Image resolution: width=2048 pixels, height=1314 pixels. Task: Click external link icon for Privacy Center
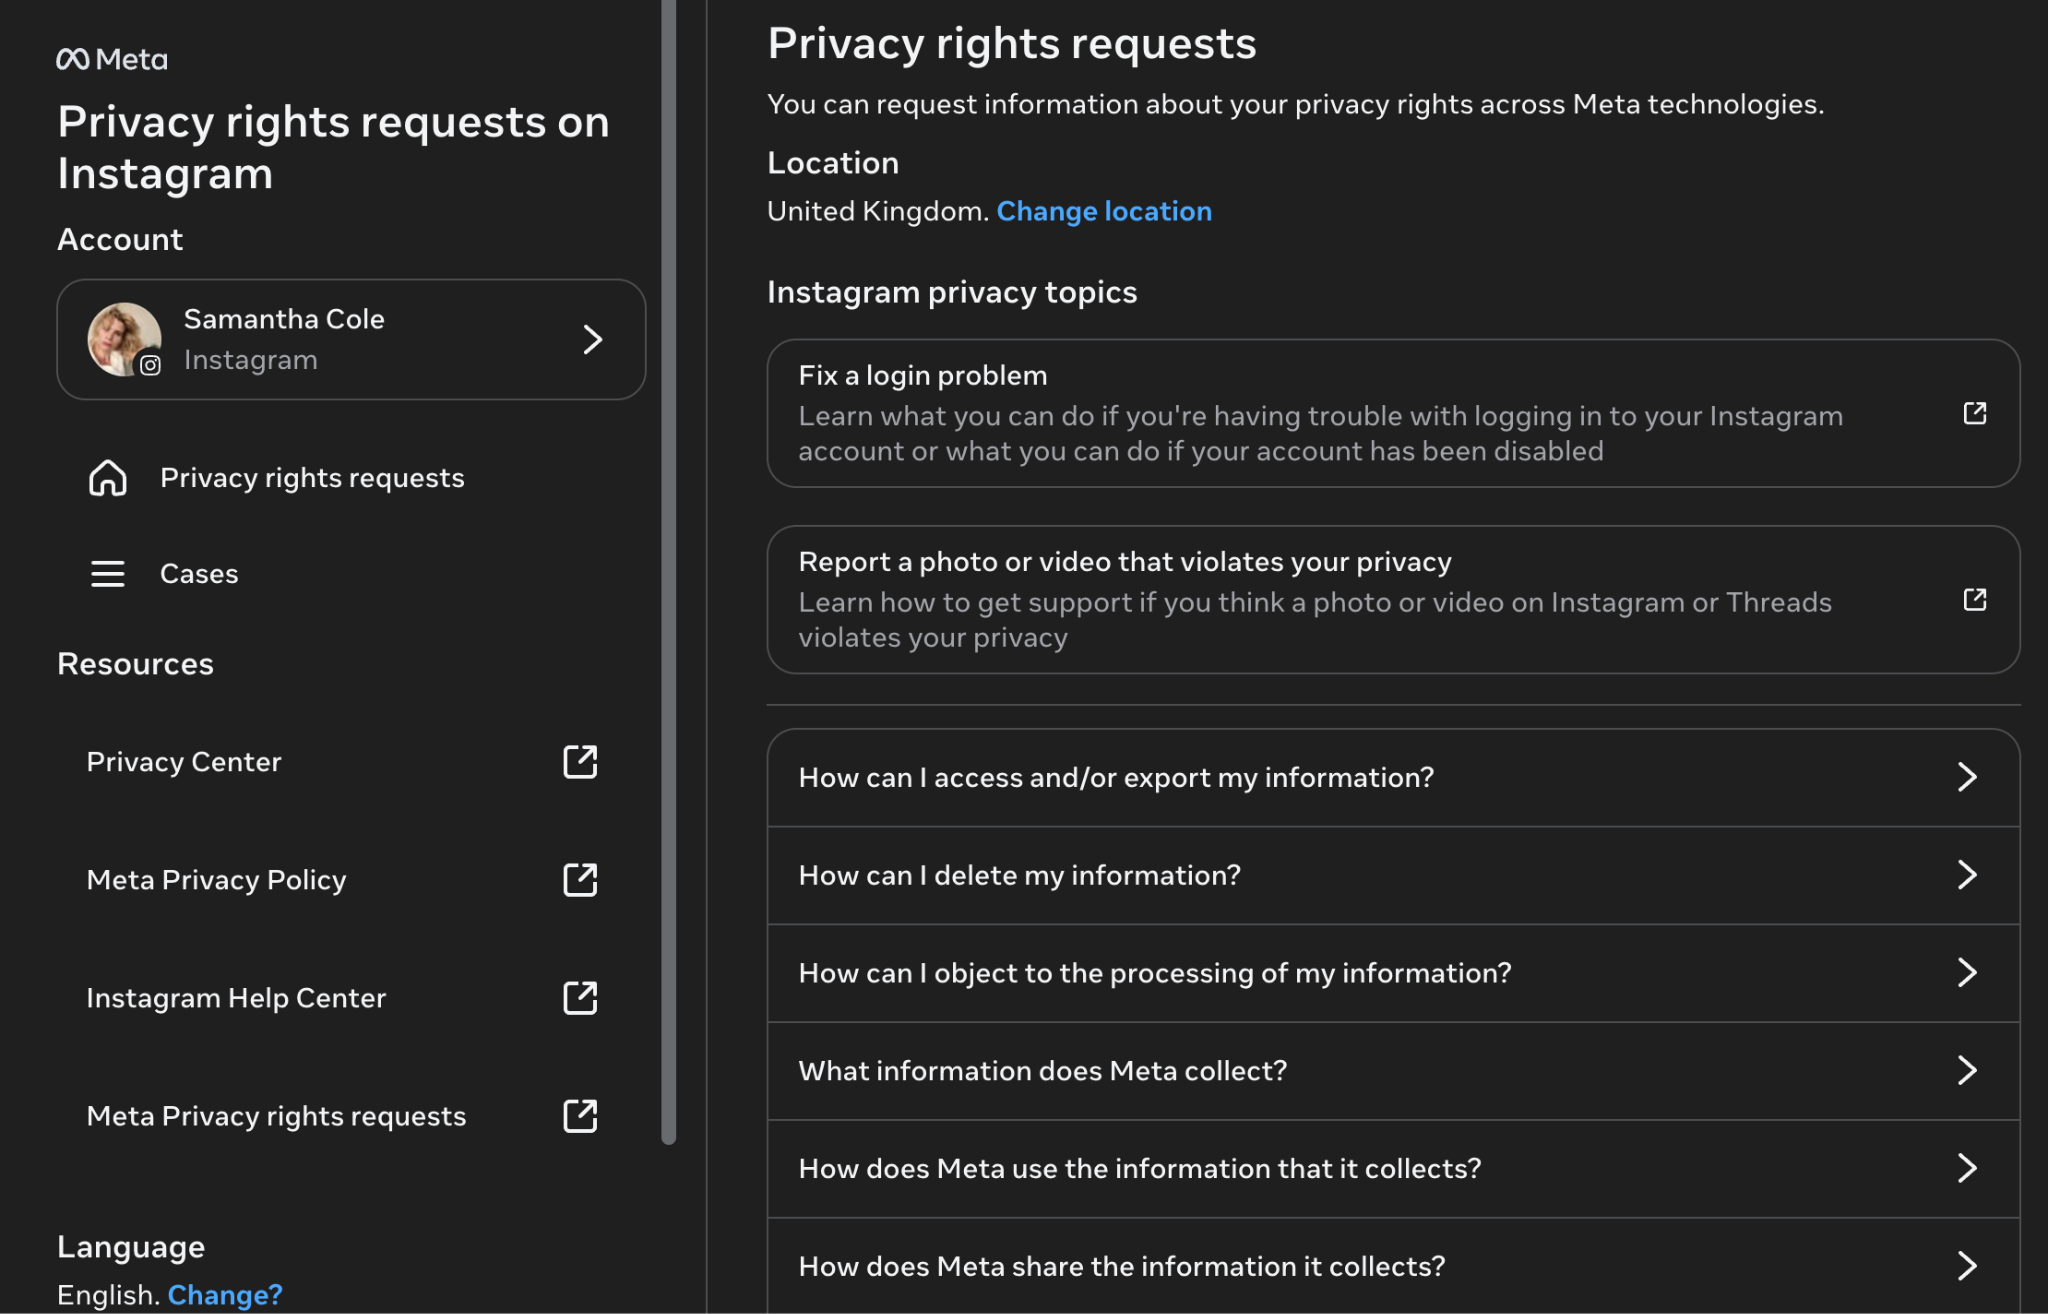coord(580,762)
